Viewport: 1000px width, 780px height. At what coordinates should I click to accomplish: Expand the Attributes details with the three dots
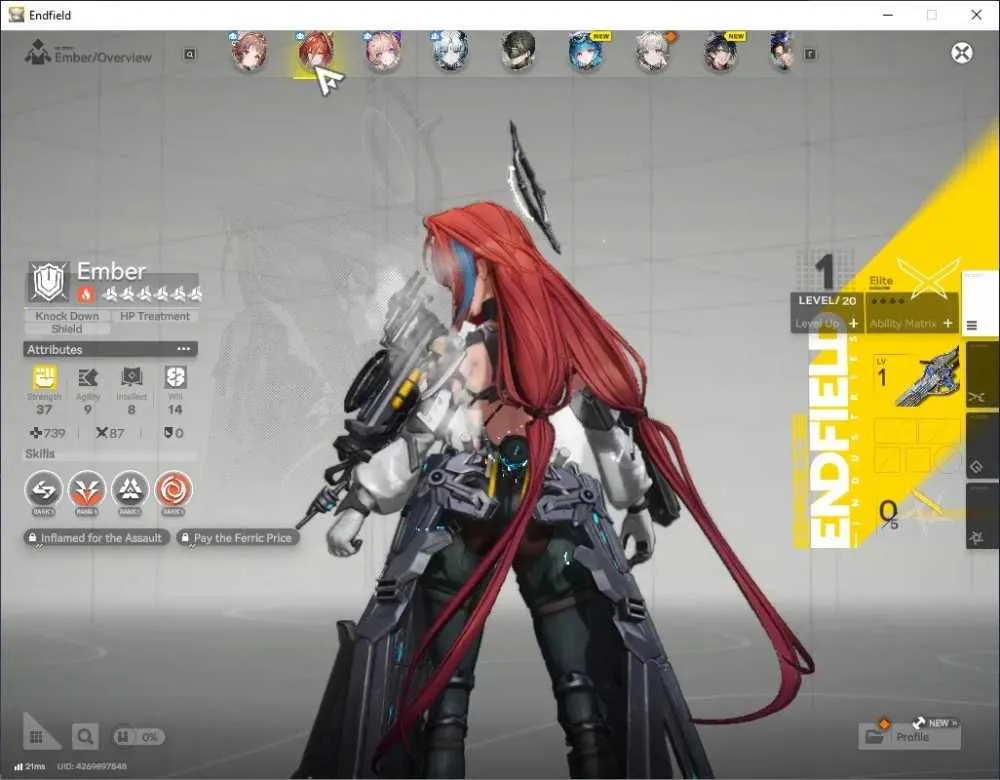point(184,349)
